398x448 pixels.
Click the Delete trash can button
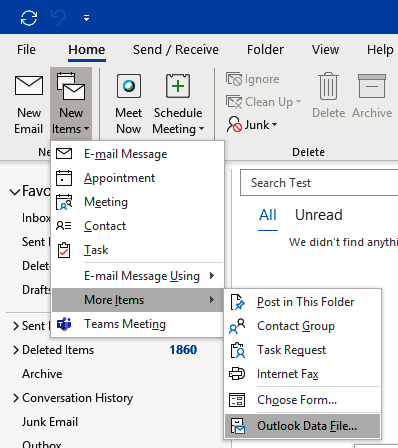pyautogui.click(x=328, y=96)
